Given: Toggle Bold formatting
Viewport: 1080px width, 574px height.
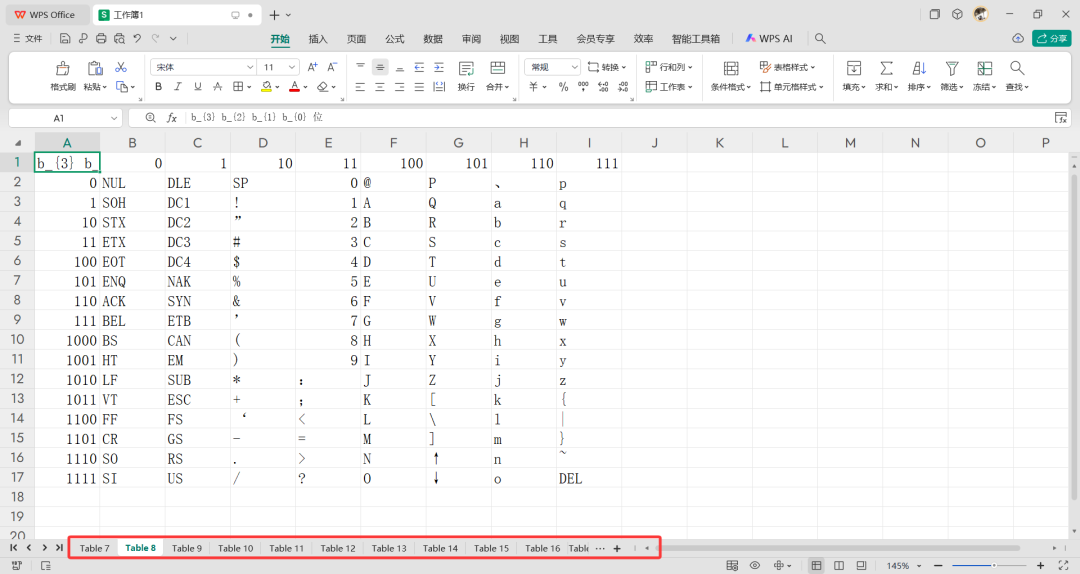Looking at the screenshot, I should coord(158,87).
